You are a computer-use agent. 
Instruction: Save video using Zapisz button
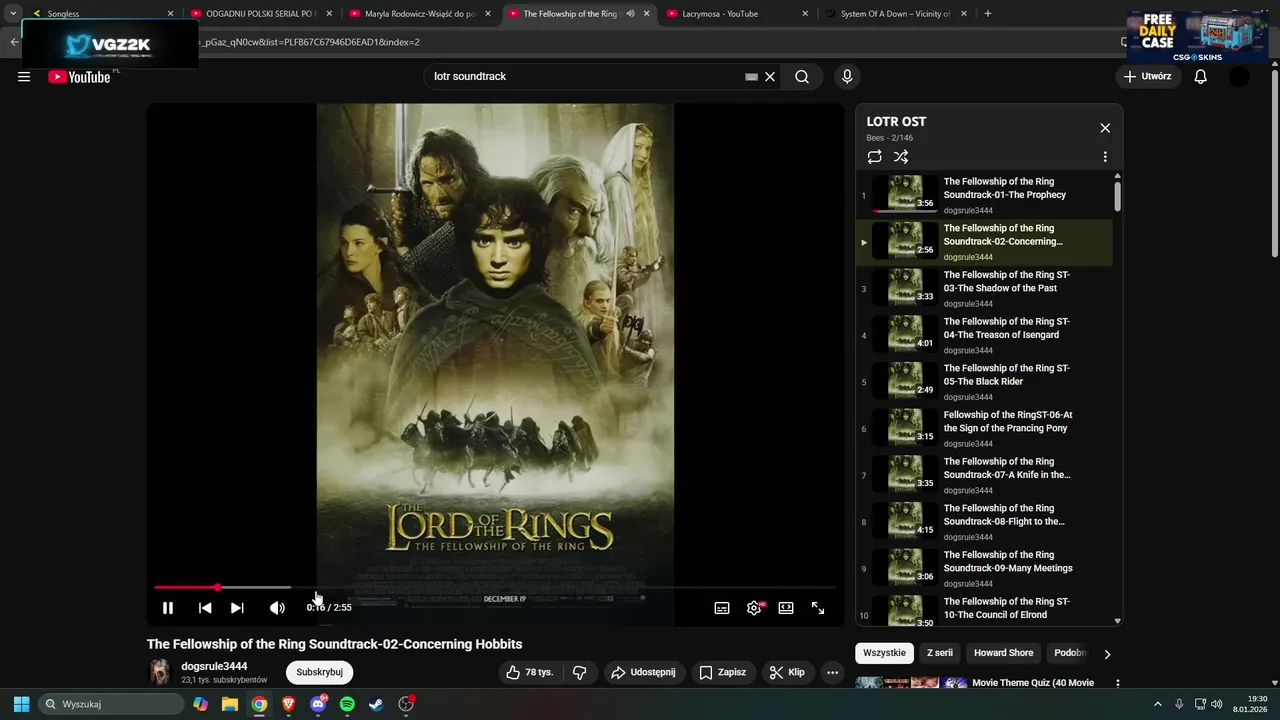722,673
